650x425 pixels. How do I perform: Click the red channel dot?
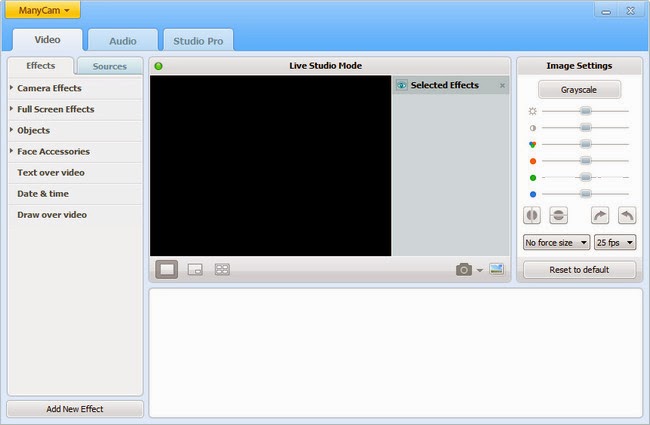coord(533,161)
